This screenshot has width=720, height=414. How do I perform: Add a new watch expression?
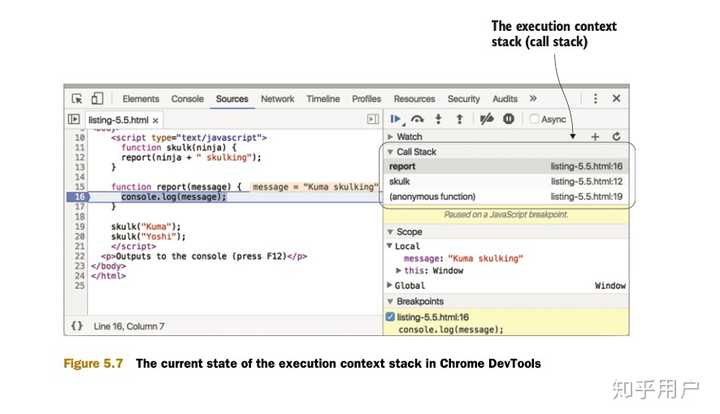(x=595, y=136)
